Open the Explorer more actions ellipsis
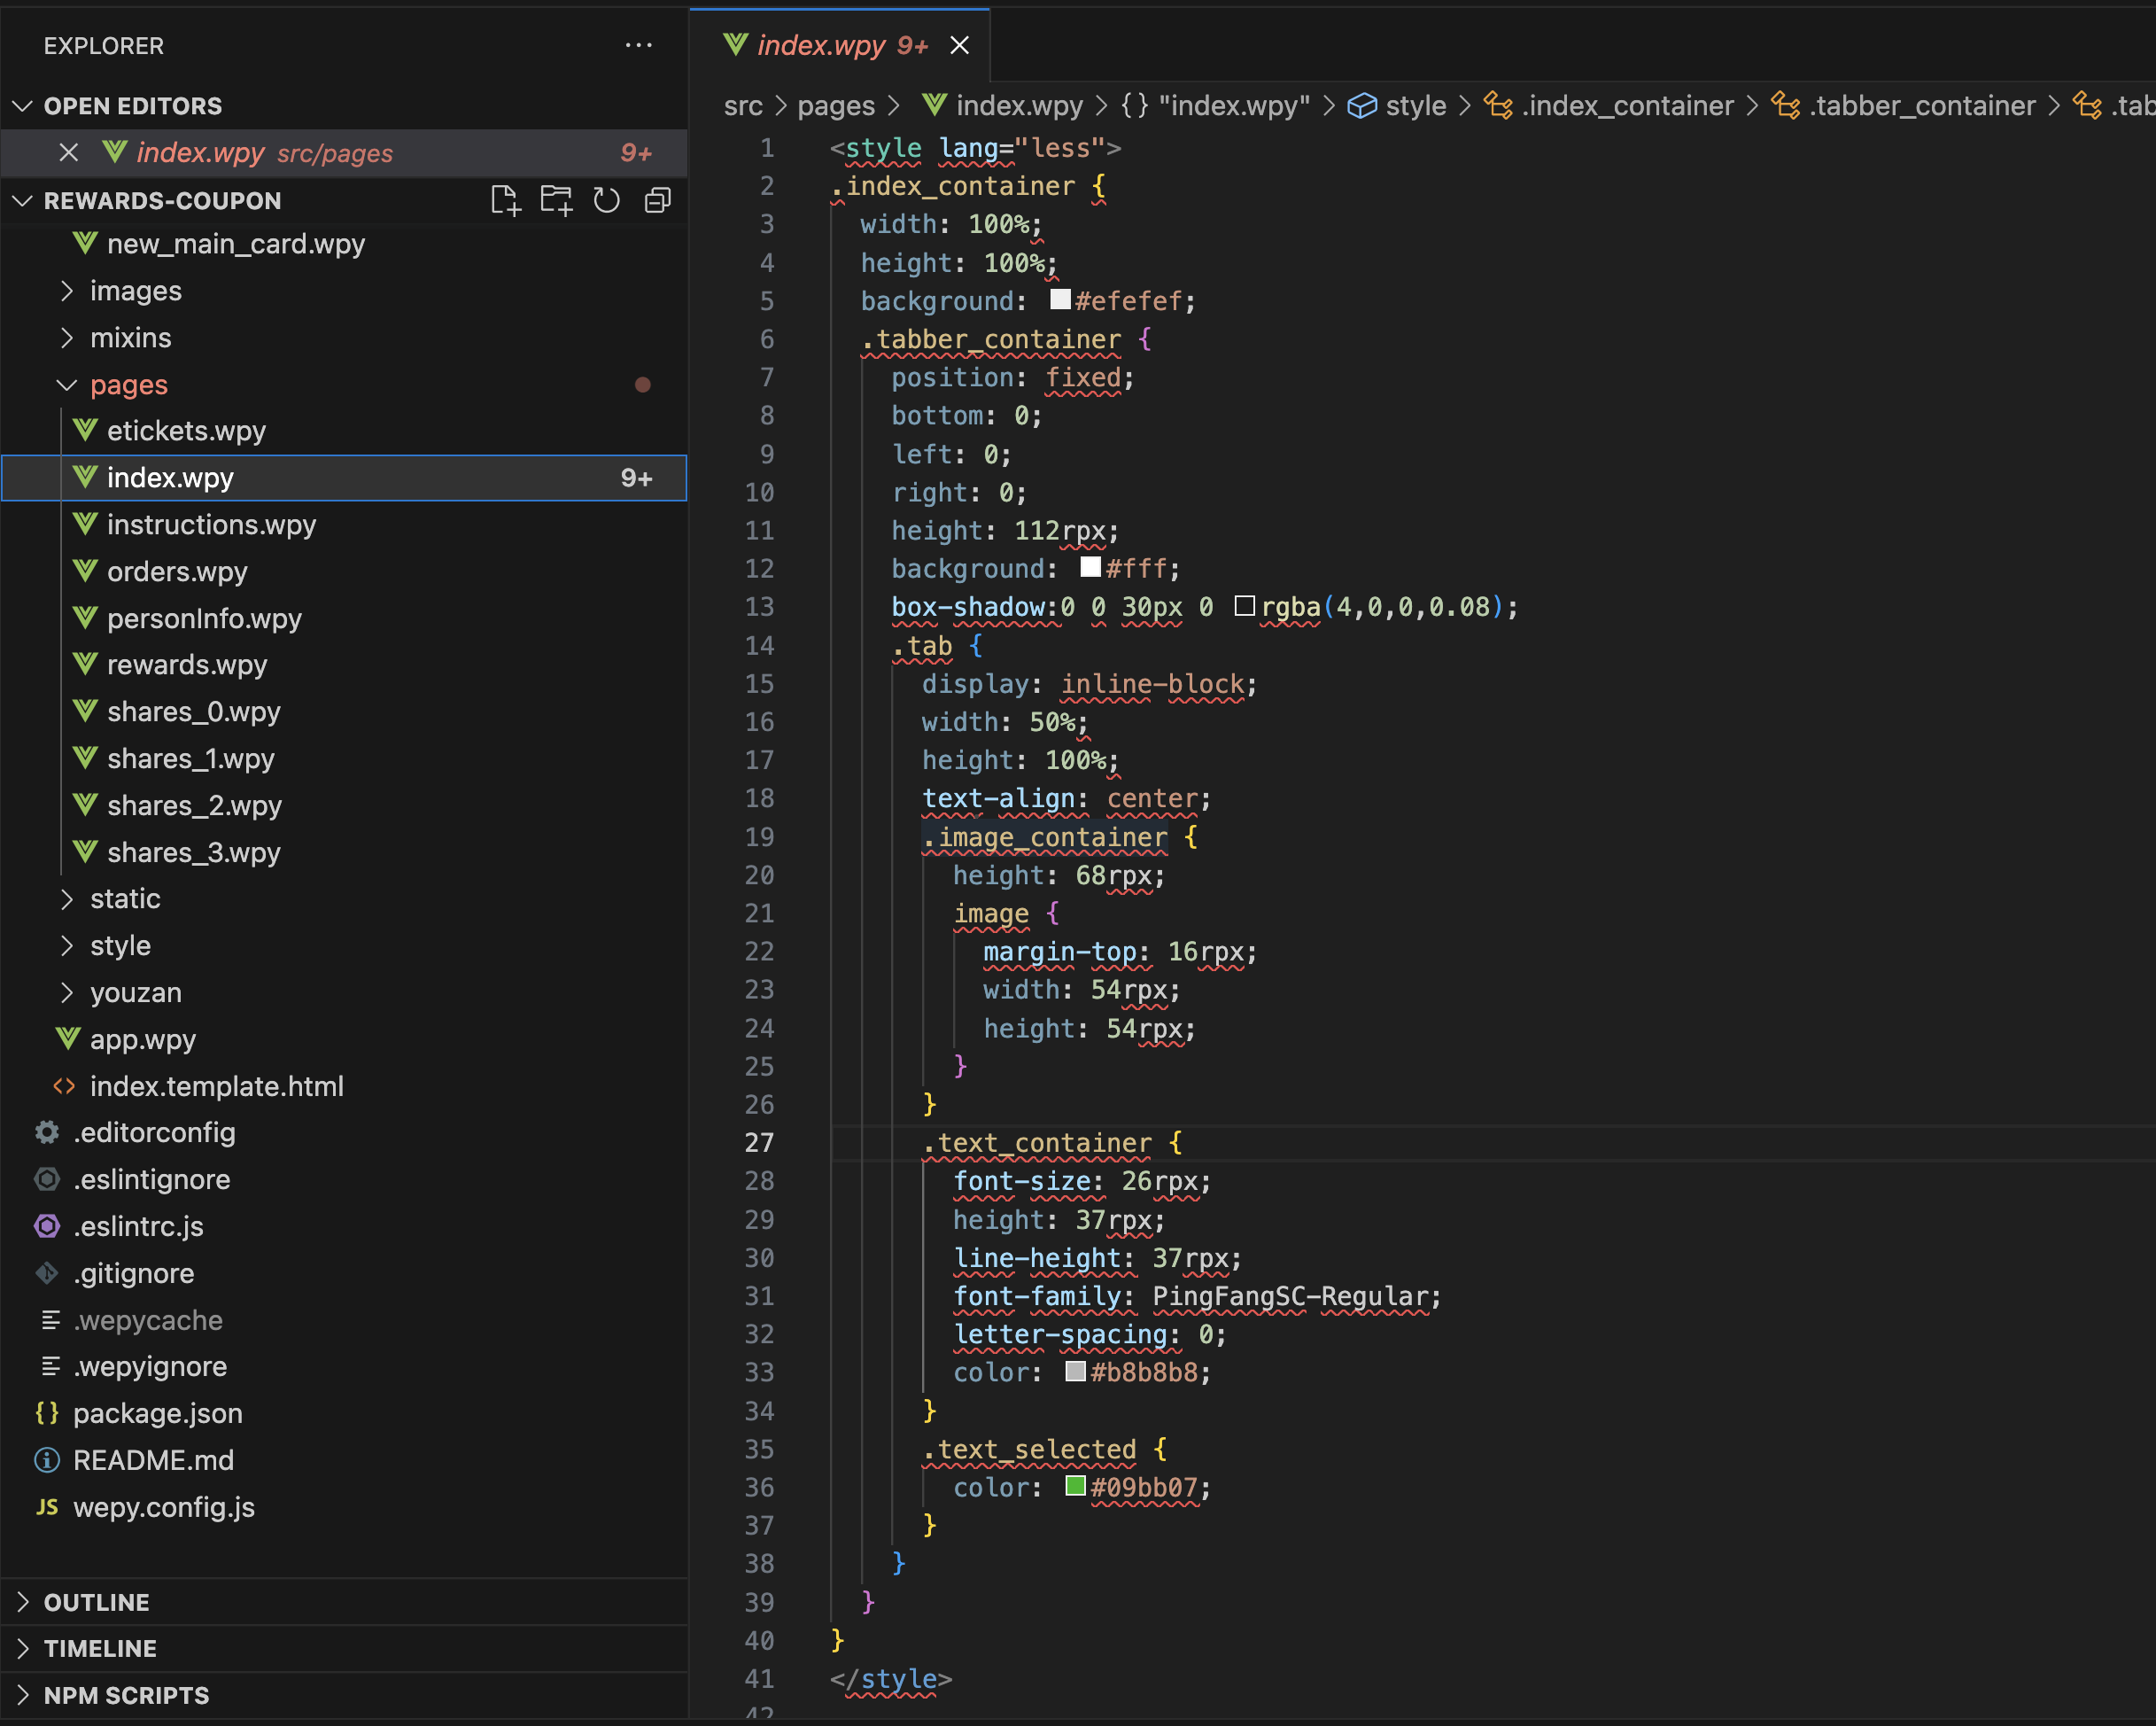 coord(638,46)
